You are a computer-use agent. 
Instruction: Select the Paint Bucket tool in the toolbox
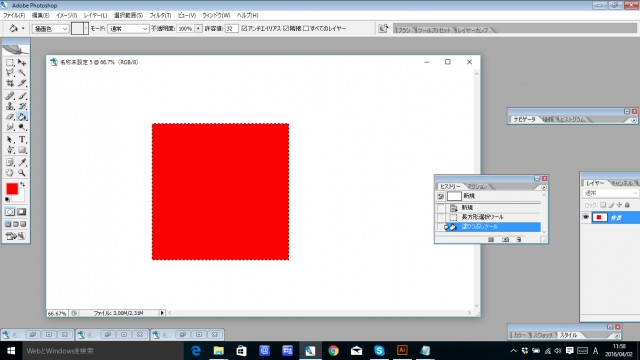point(22,117)
